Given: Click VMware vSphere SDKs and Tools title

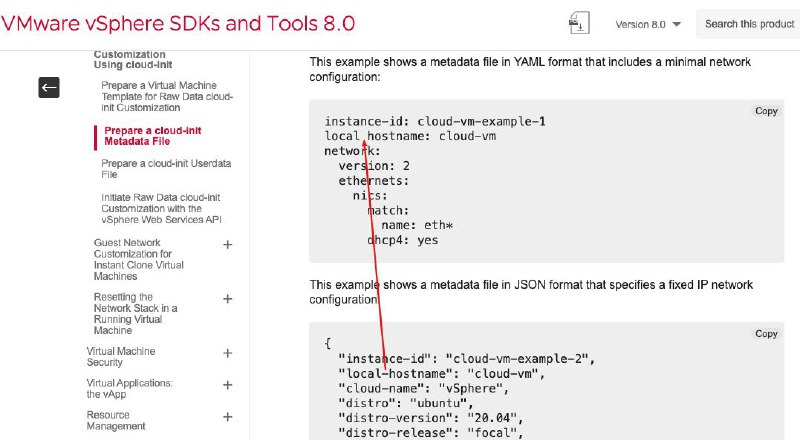Looking at the screenshot, I should pos(178,23).
